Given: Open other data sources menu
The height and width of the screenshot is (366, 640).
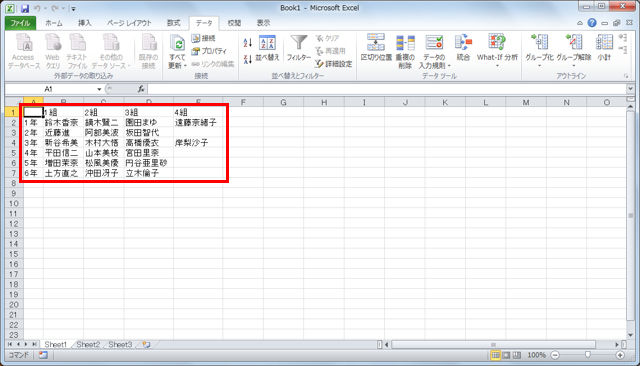Looking at the screenshot, I should pos(110,51).
